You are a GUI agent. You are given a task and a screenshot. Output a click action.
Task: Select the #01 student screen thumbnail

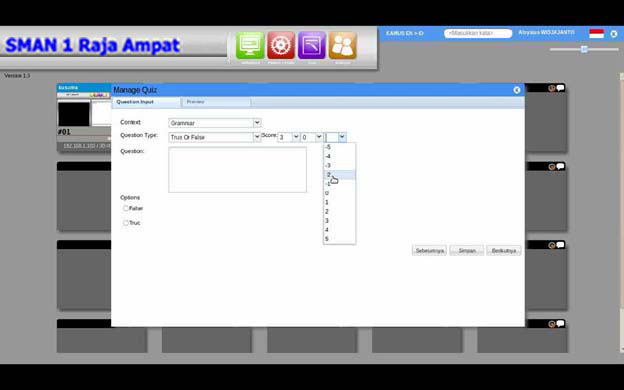pyautogui.click(x=84, y=117)
